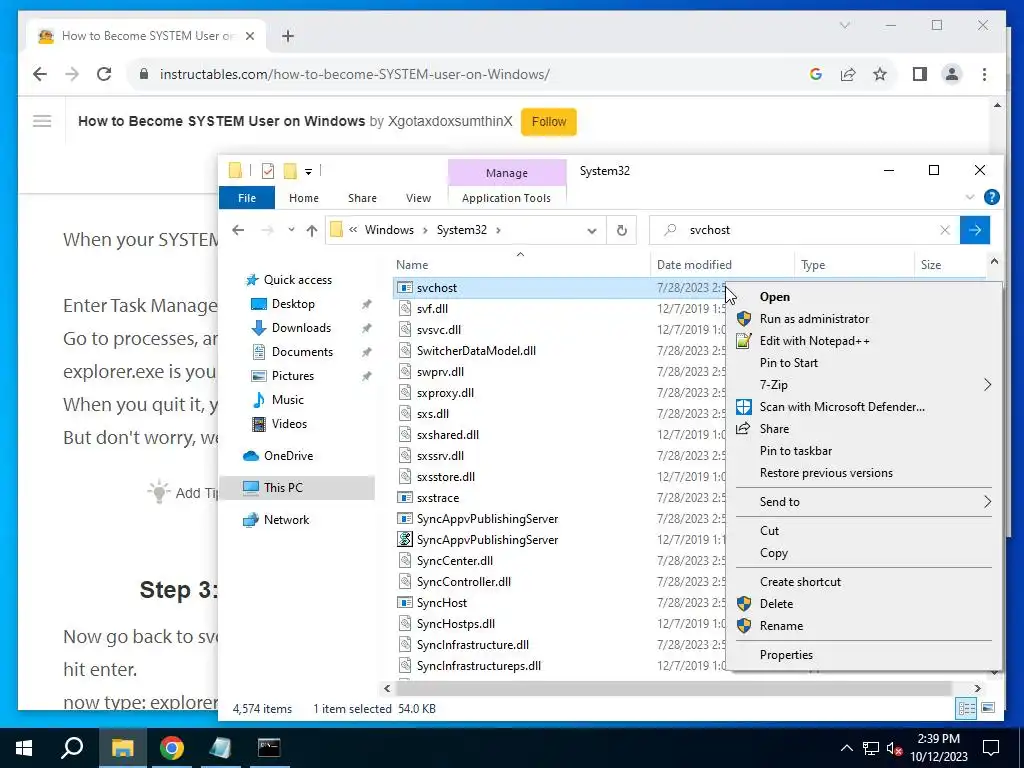Go back in File Explorer
This screenshot has width=1024, height=768.
(238, 230)
